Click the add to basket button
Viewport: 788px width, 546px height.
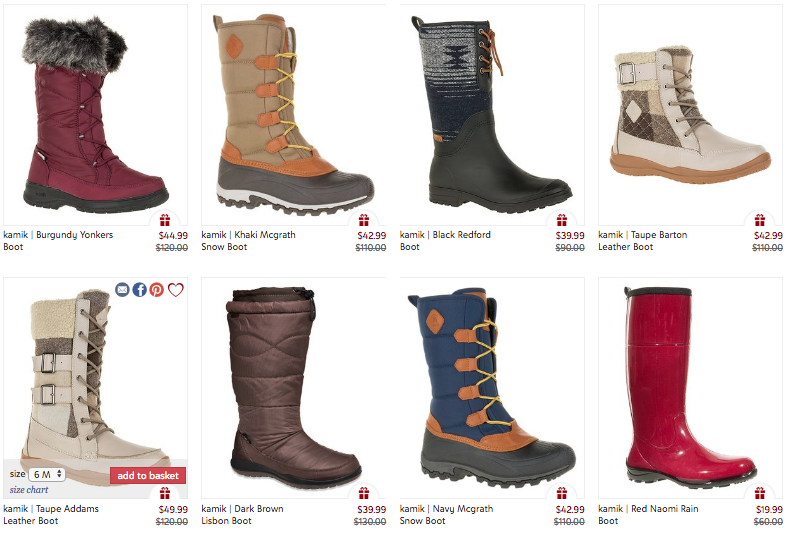point(148,476)
